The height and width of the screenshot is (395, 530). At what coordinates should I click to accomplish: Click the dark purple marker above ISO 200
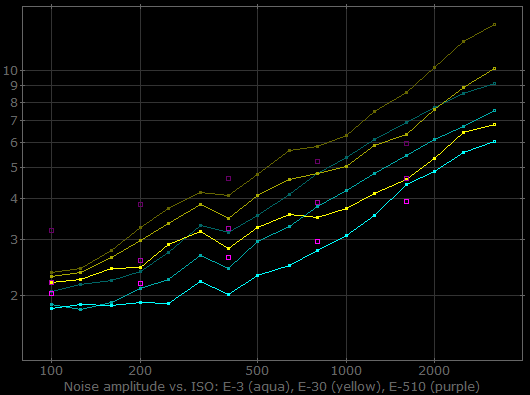pyautogui.click(x=141, y=204)
